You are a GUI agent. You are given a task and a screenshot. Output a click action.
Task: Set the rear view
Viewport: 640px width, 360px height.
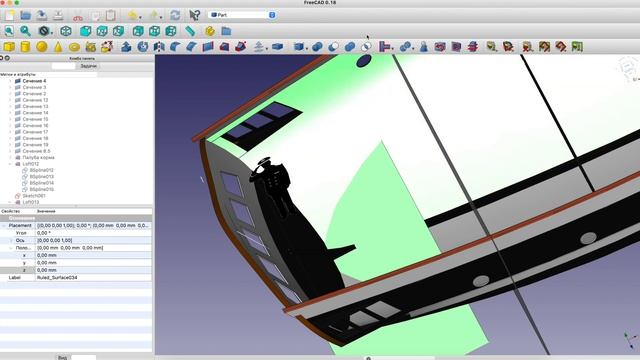(138, 31)
